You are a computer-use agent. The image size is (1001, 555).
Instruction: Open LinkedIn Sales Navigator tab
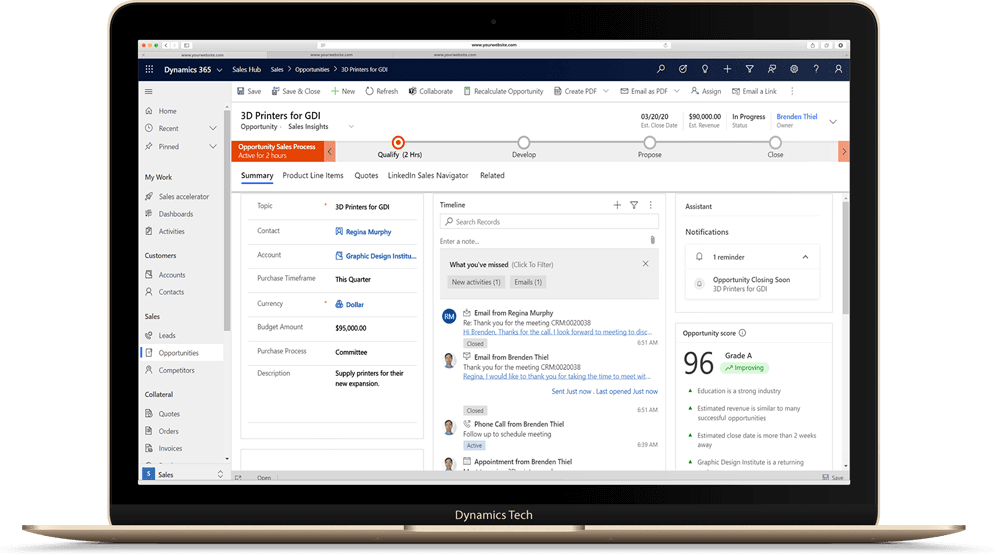pos(428,176)
